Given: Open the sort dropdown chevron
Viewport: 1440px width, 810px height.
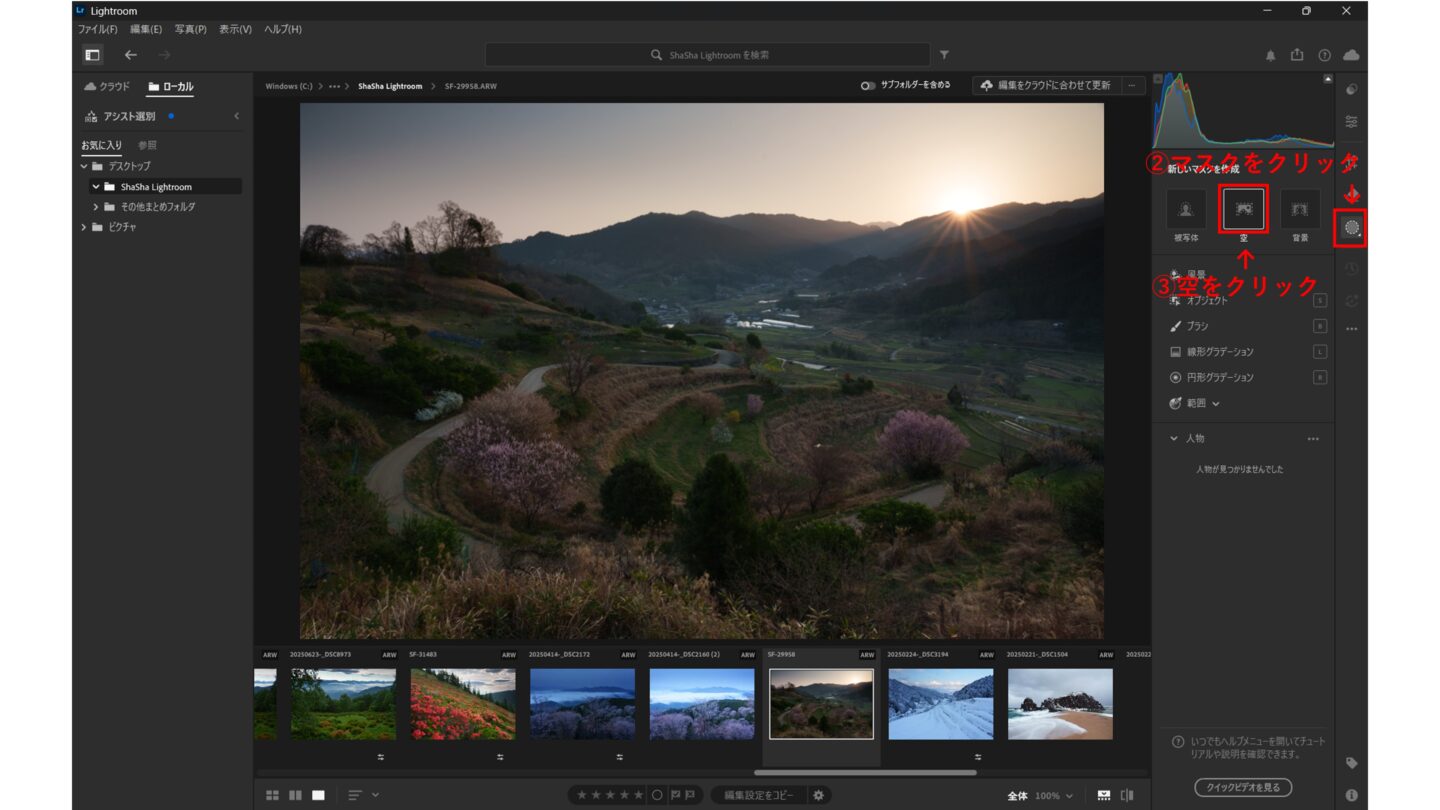Looking at the screenshot, I should tap(376, 795).
